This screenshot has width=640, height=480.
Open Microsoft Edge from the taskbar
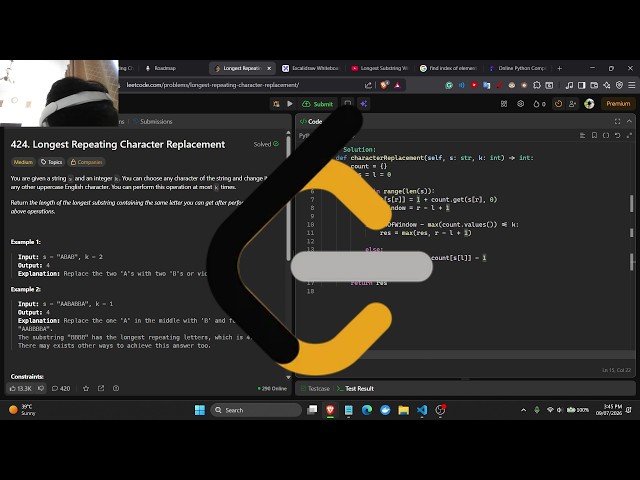(x=367, y=410)
